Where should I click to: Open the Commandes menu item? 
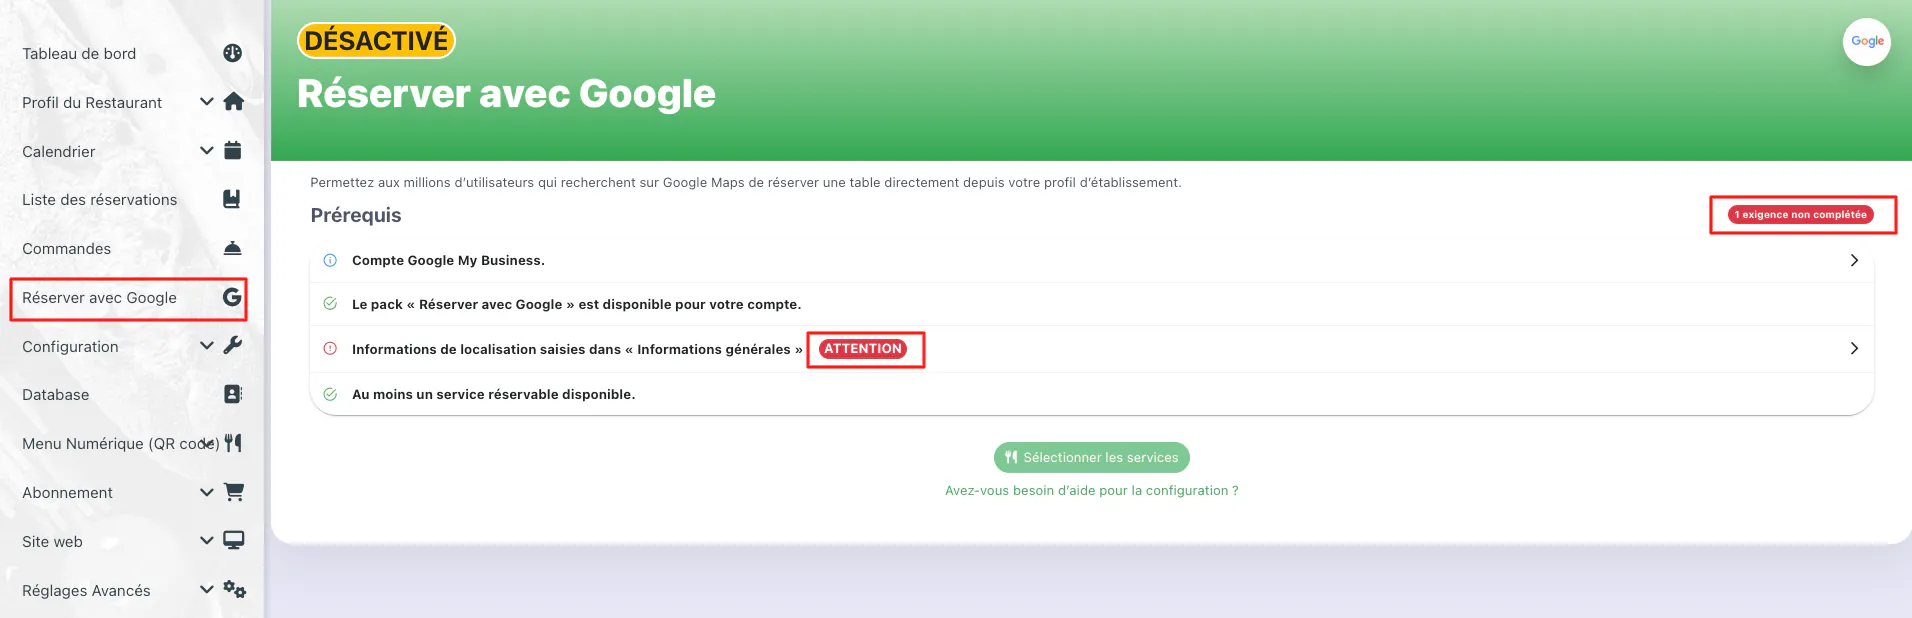(x=67, y=249)
